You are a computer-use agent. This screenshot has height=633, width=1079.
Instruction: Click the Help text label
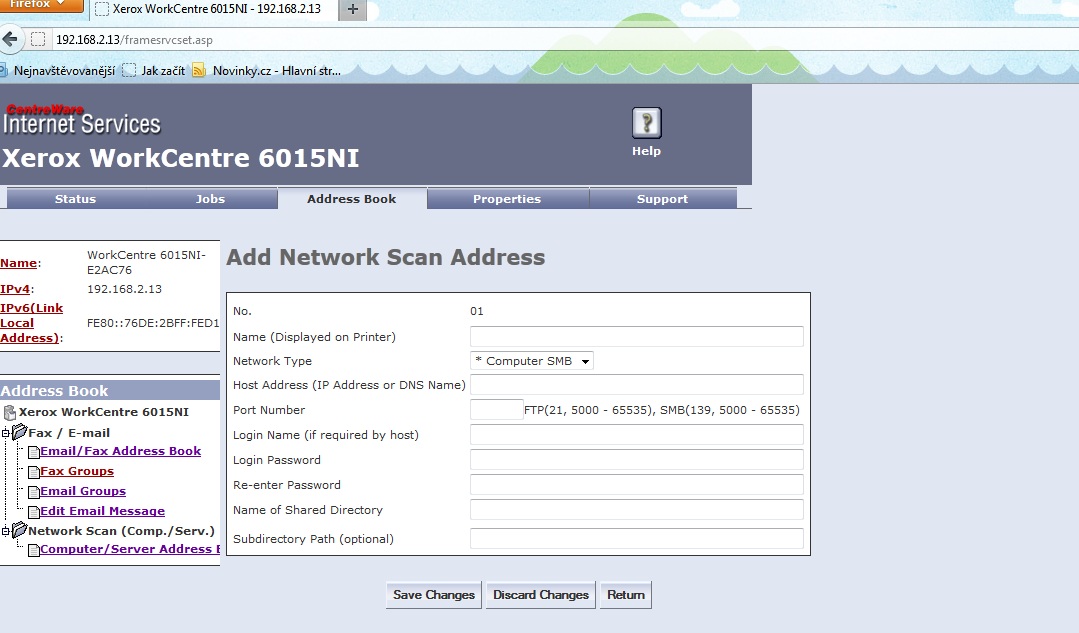tap(646, 151)
